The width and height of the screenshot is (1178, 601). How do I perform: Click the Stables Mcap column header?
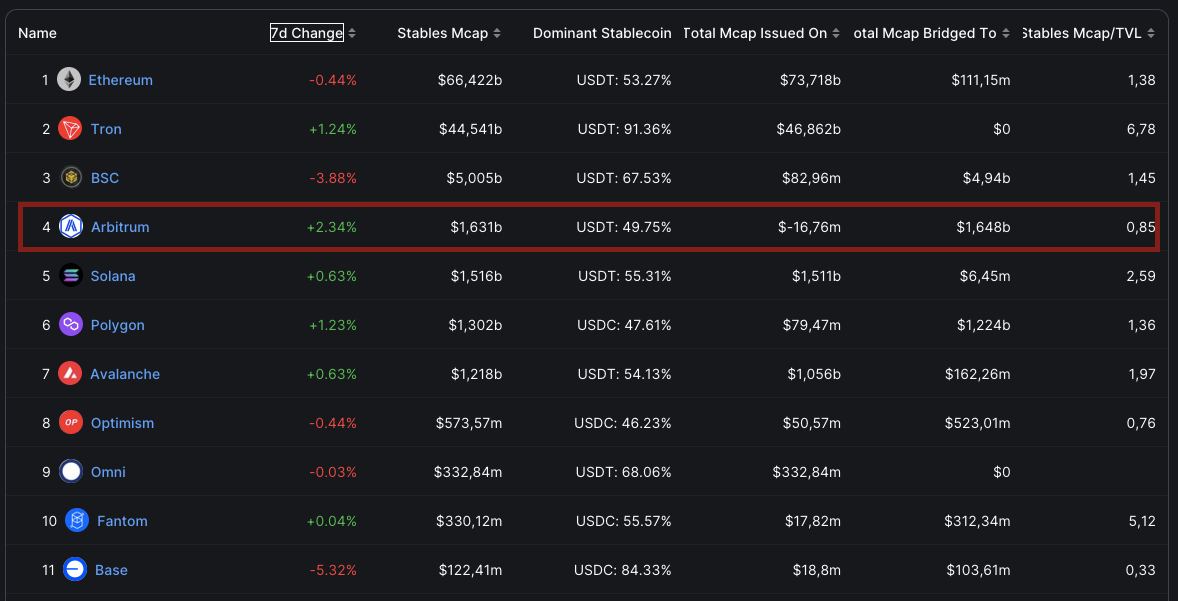(443, 33)
